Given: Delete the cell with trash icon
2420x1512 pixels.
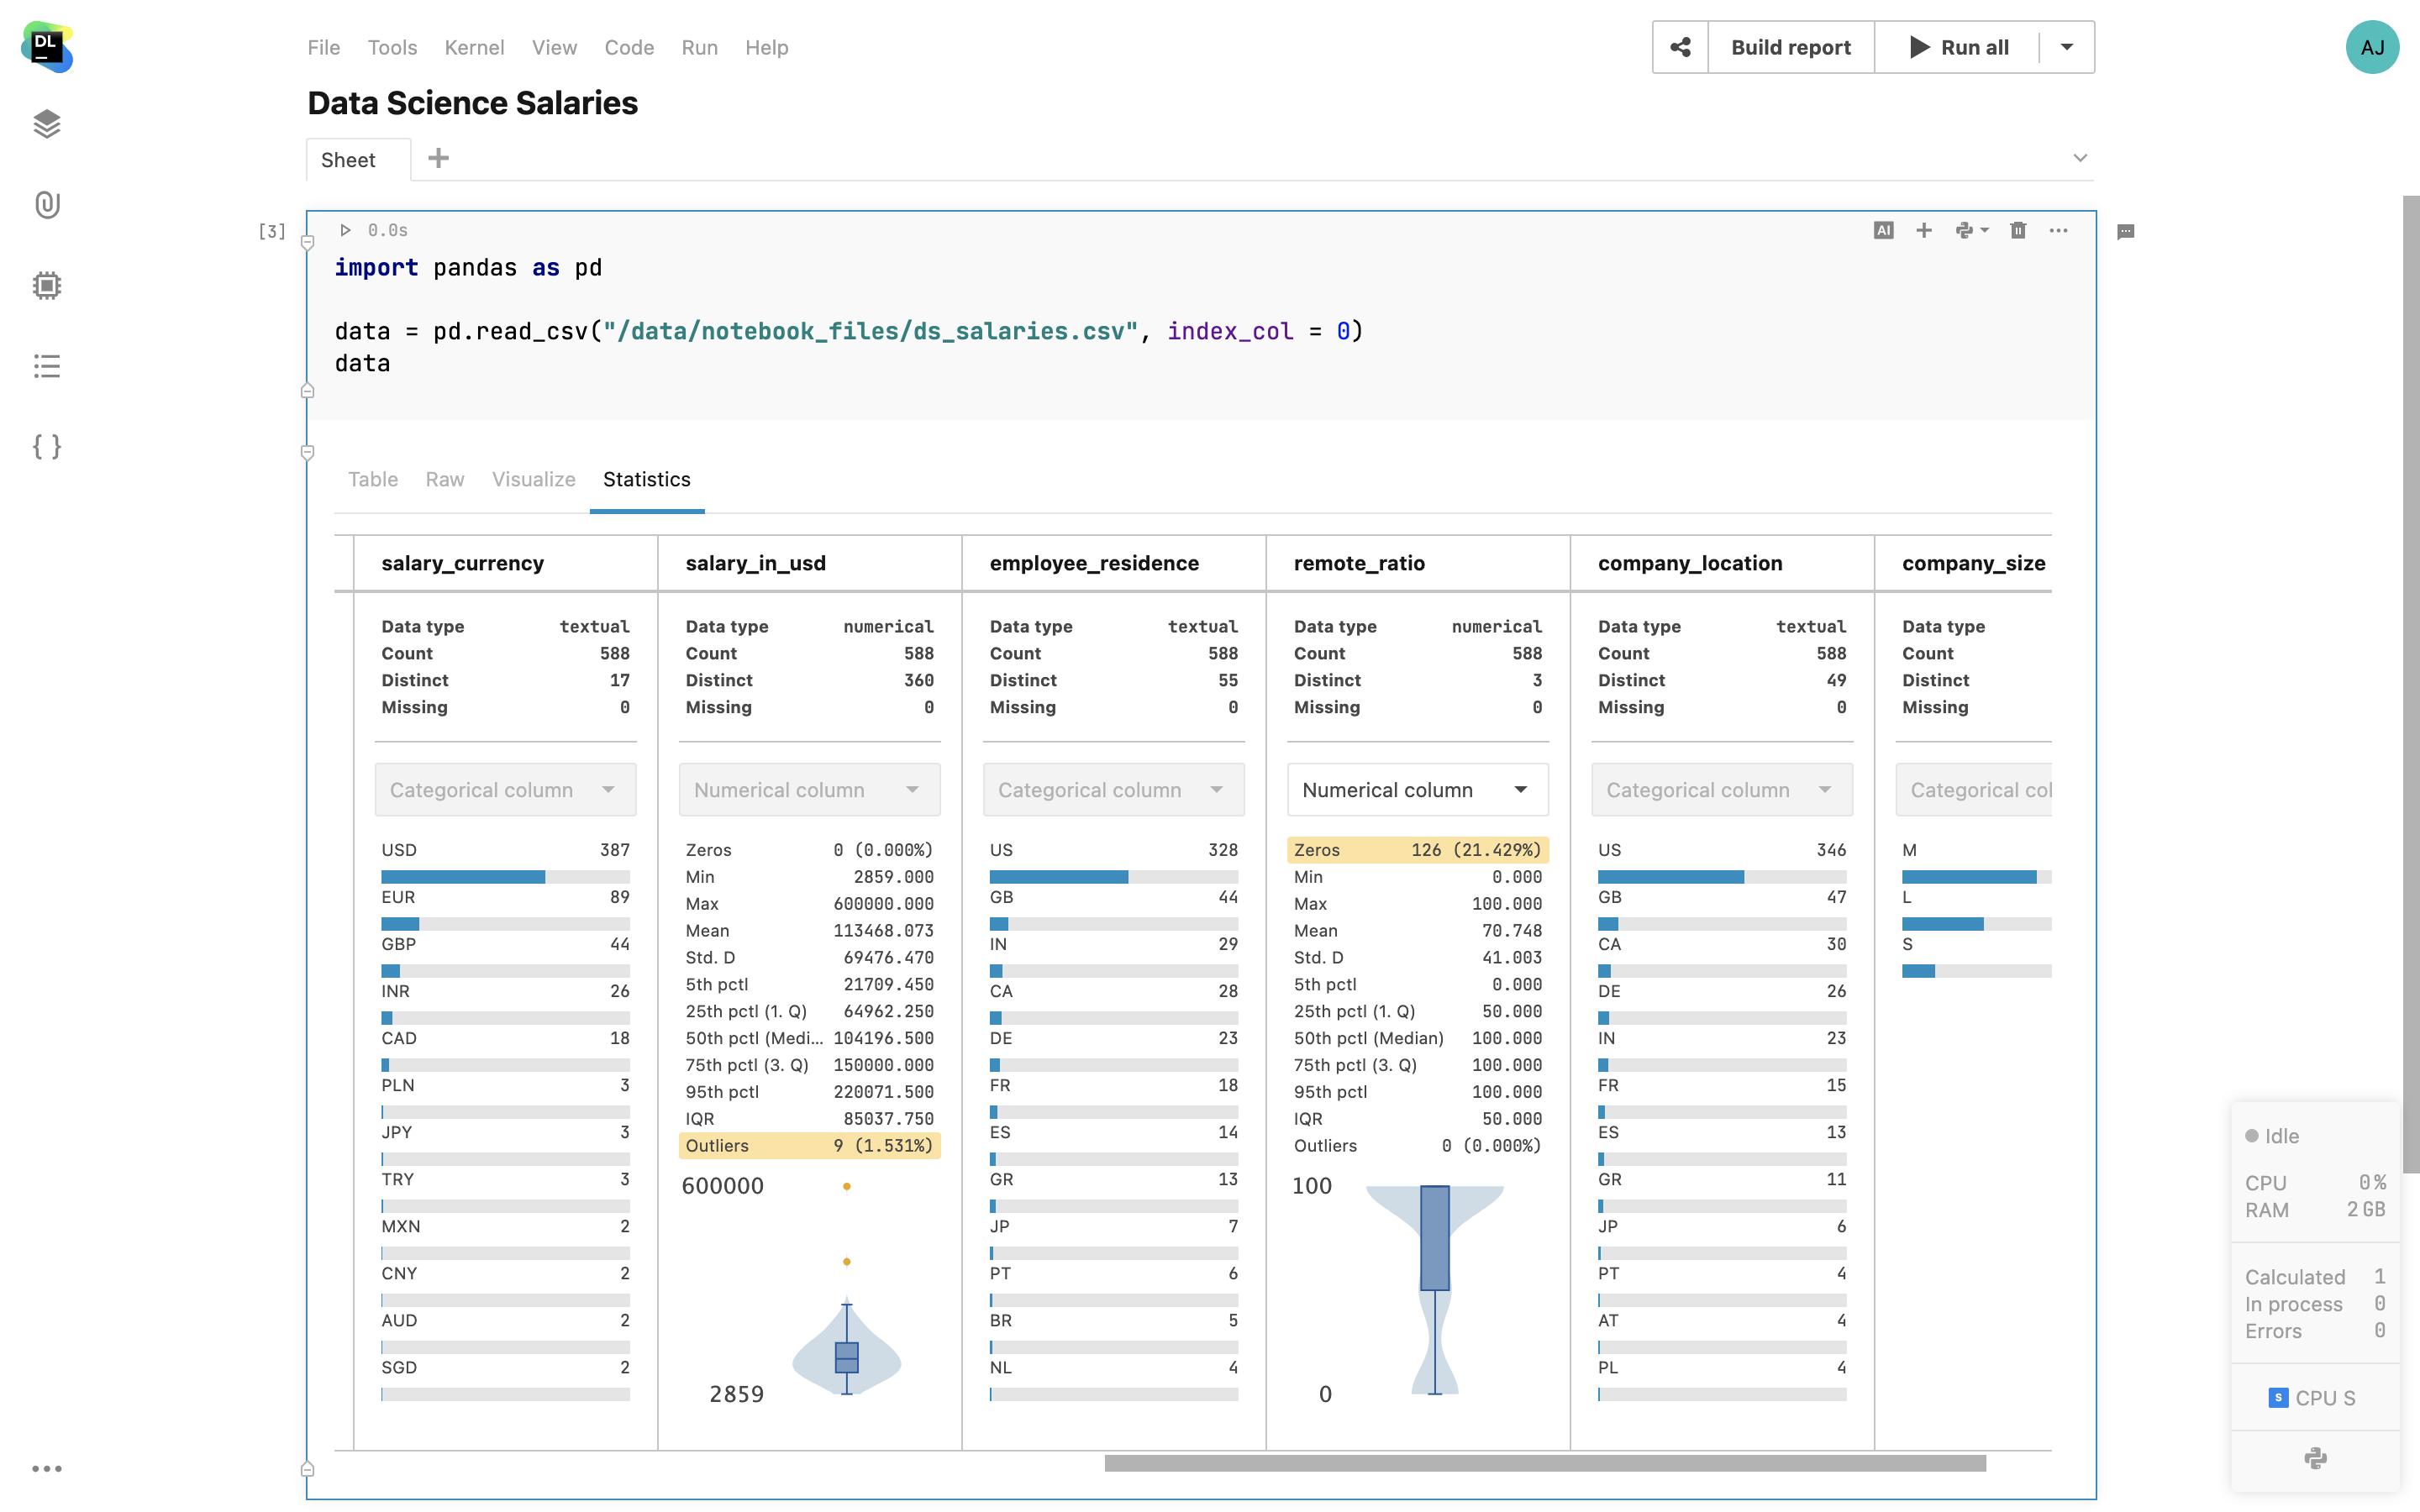Looking at the screenshot, I should (x=2018, y=230).
